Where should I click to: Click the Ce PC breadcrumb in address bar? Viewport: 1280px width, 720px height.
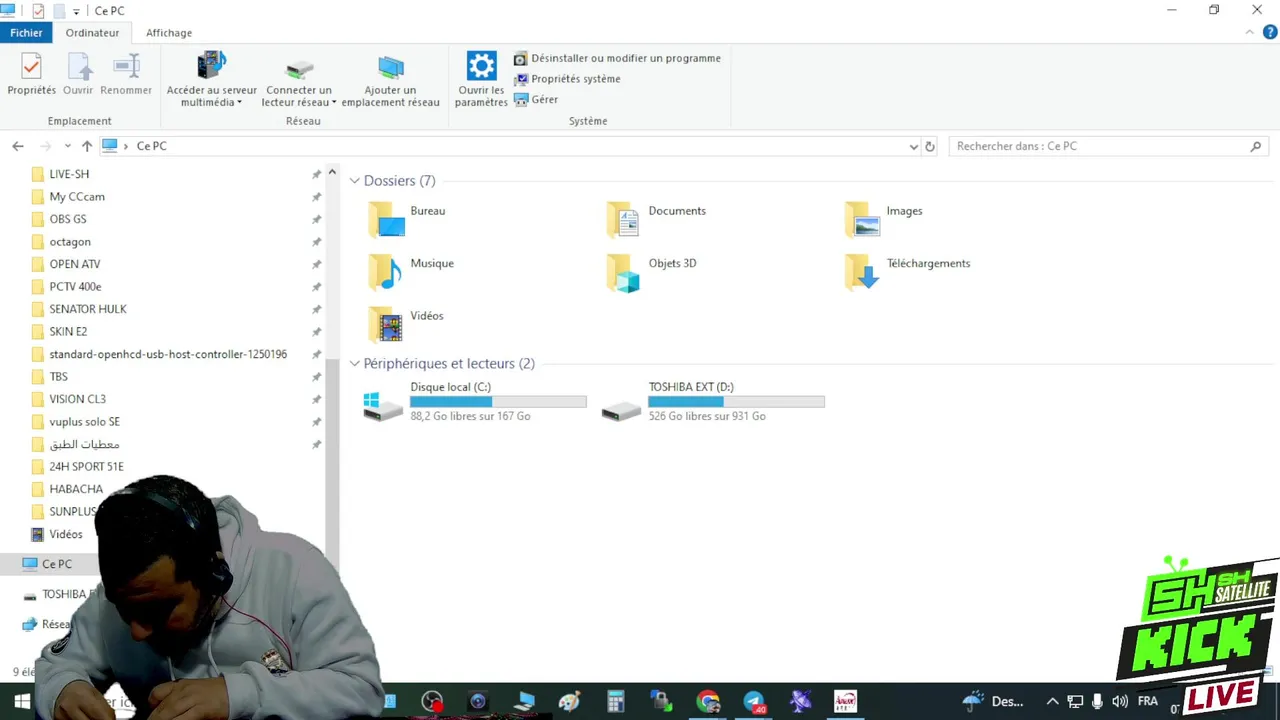click(152, 146)
